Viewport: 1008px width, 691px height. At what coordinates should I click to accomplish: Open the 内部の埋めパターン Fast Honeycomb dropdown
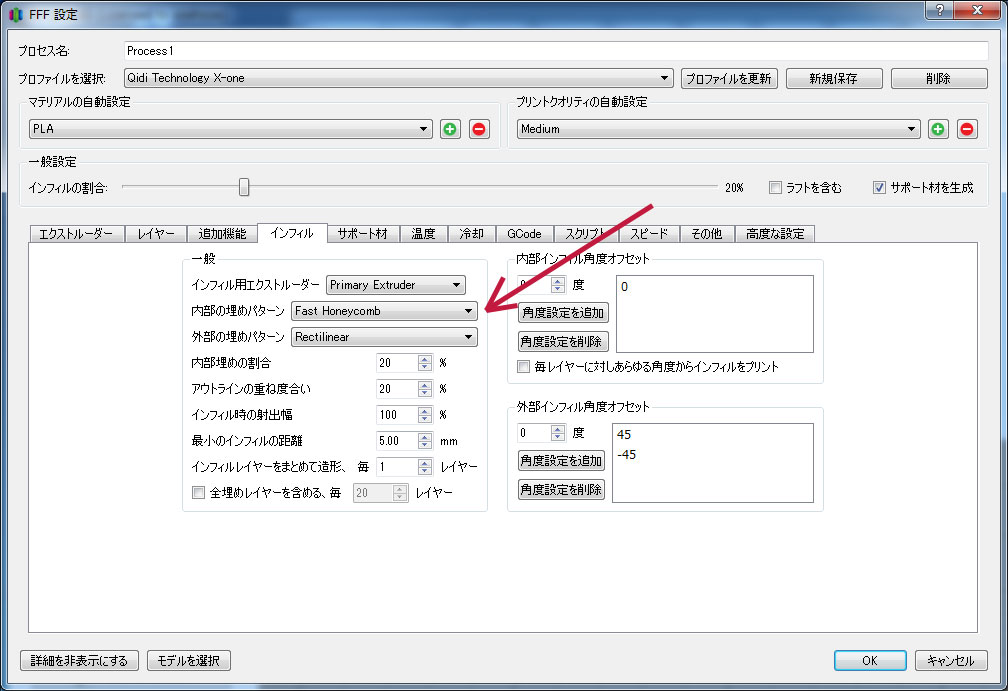pos(384,311)
